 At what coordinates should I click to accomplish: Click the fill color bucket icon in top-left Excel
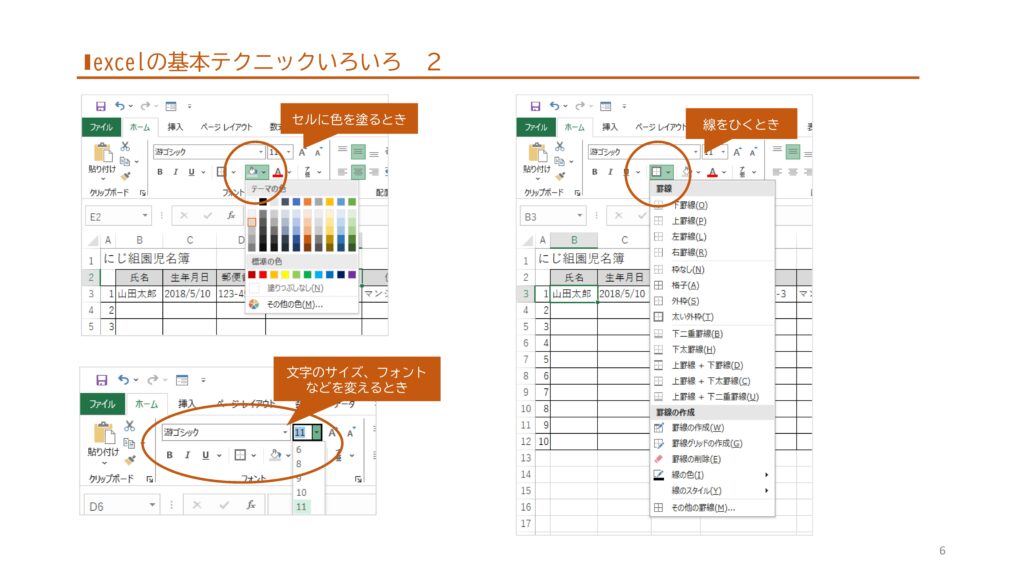(x=252, y=172)
